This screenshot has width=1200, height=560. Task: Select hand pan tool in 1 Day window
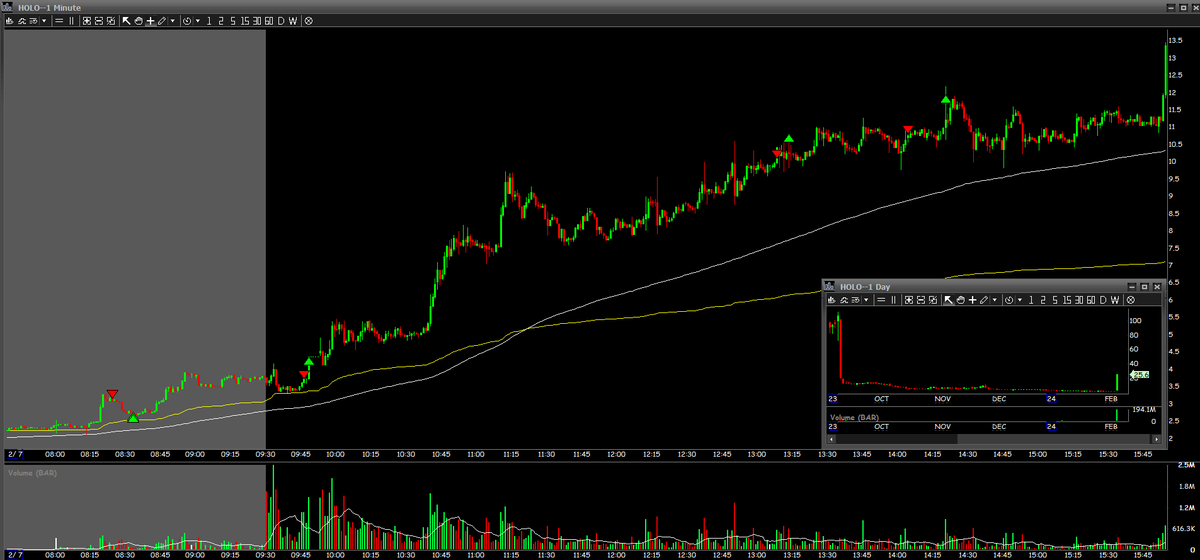click(961, 300)
